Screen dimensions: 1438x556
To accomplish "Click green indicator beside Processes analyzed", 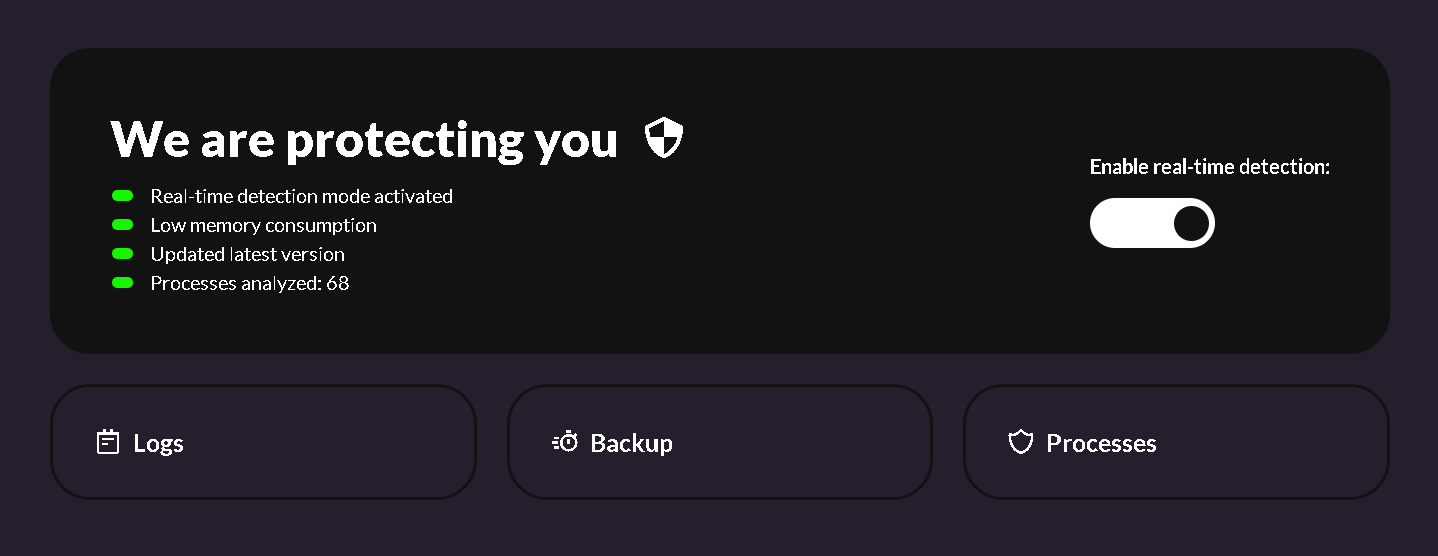I will tap(122, 283).
